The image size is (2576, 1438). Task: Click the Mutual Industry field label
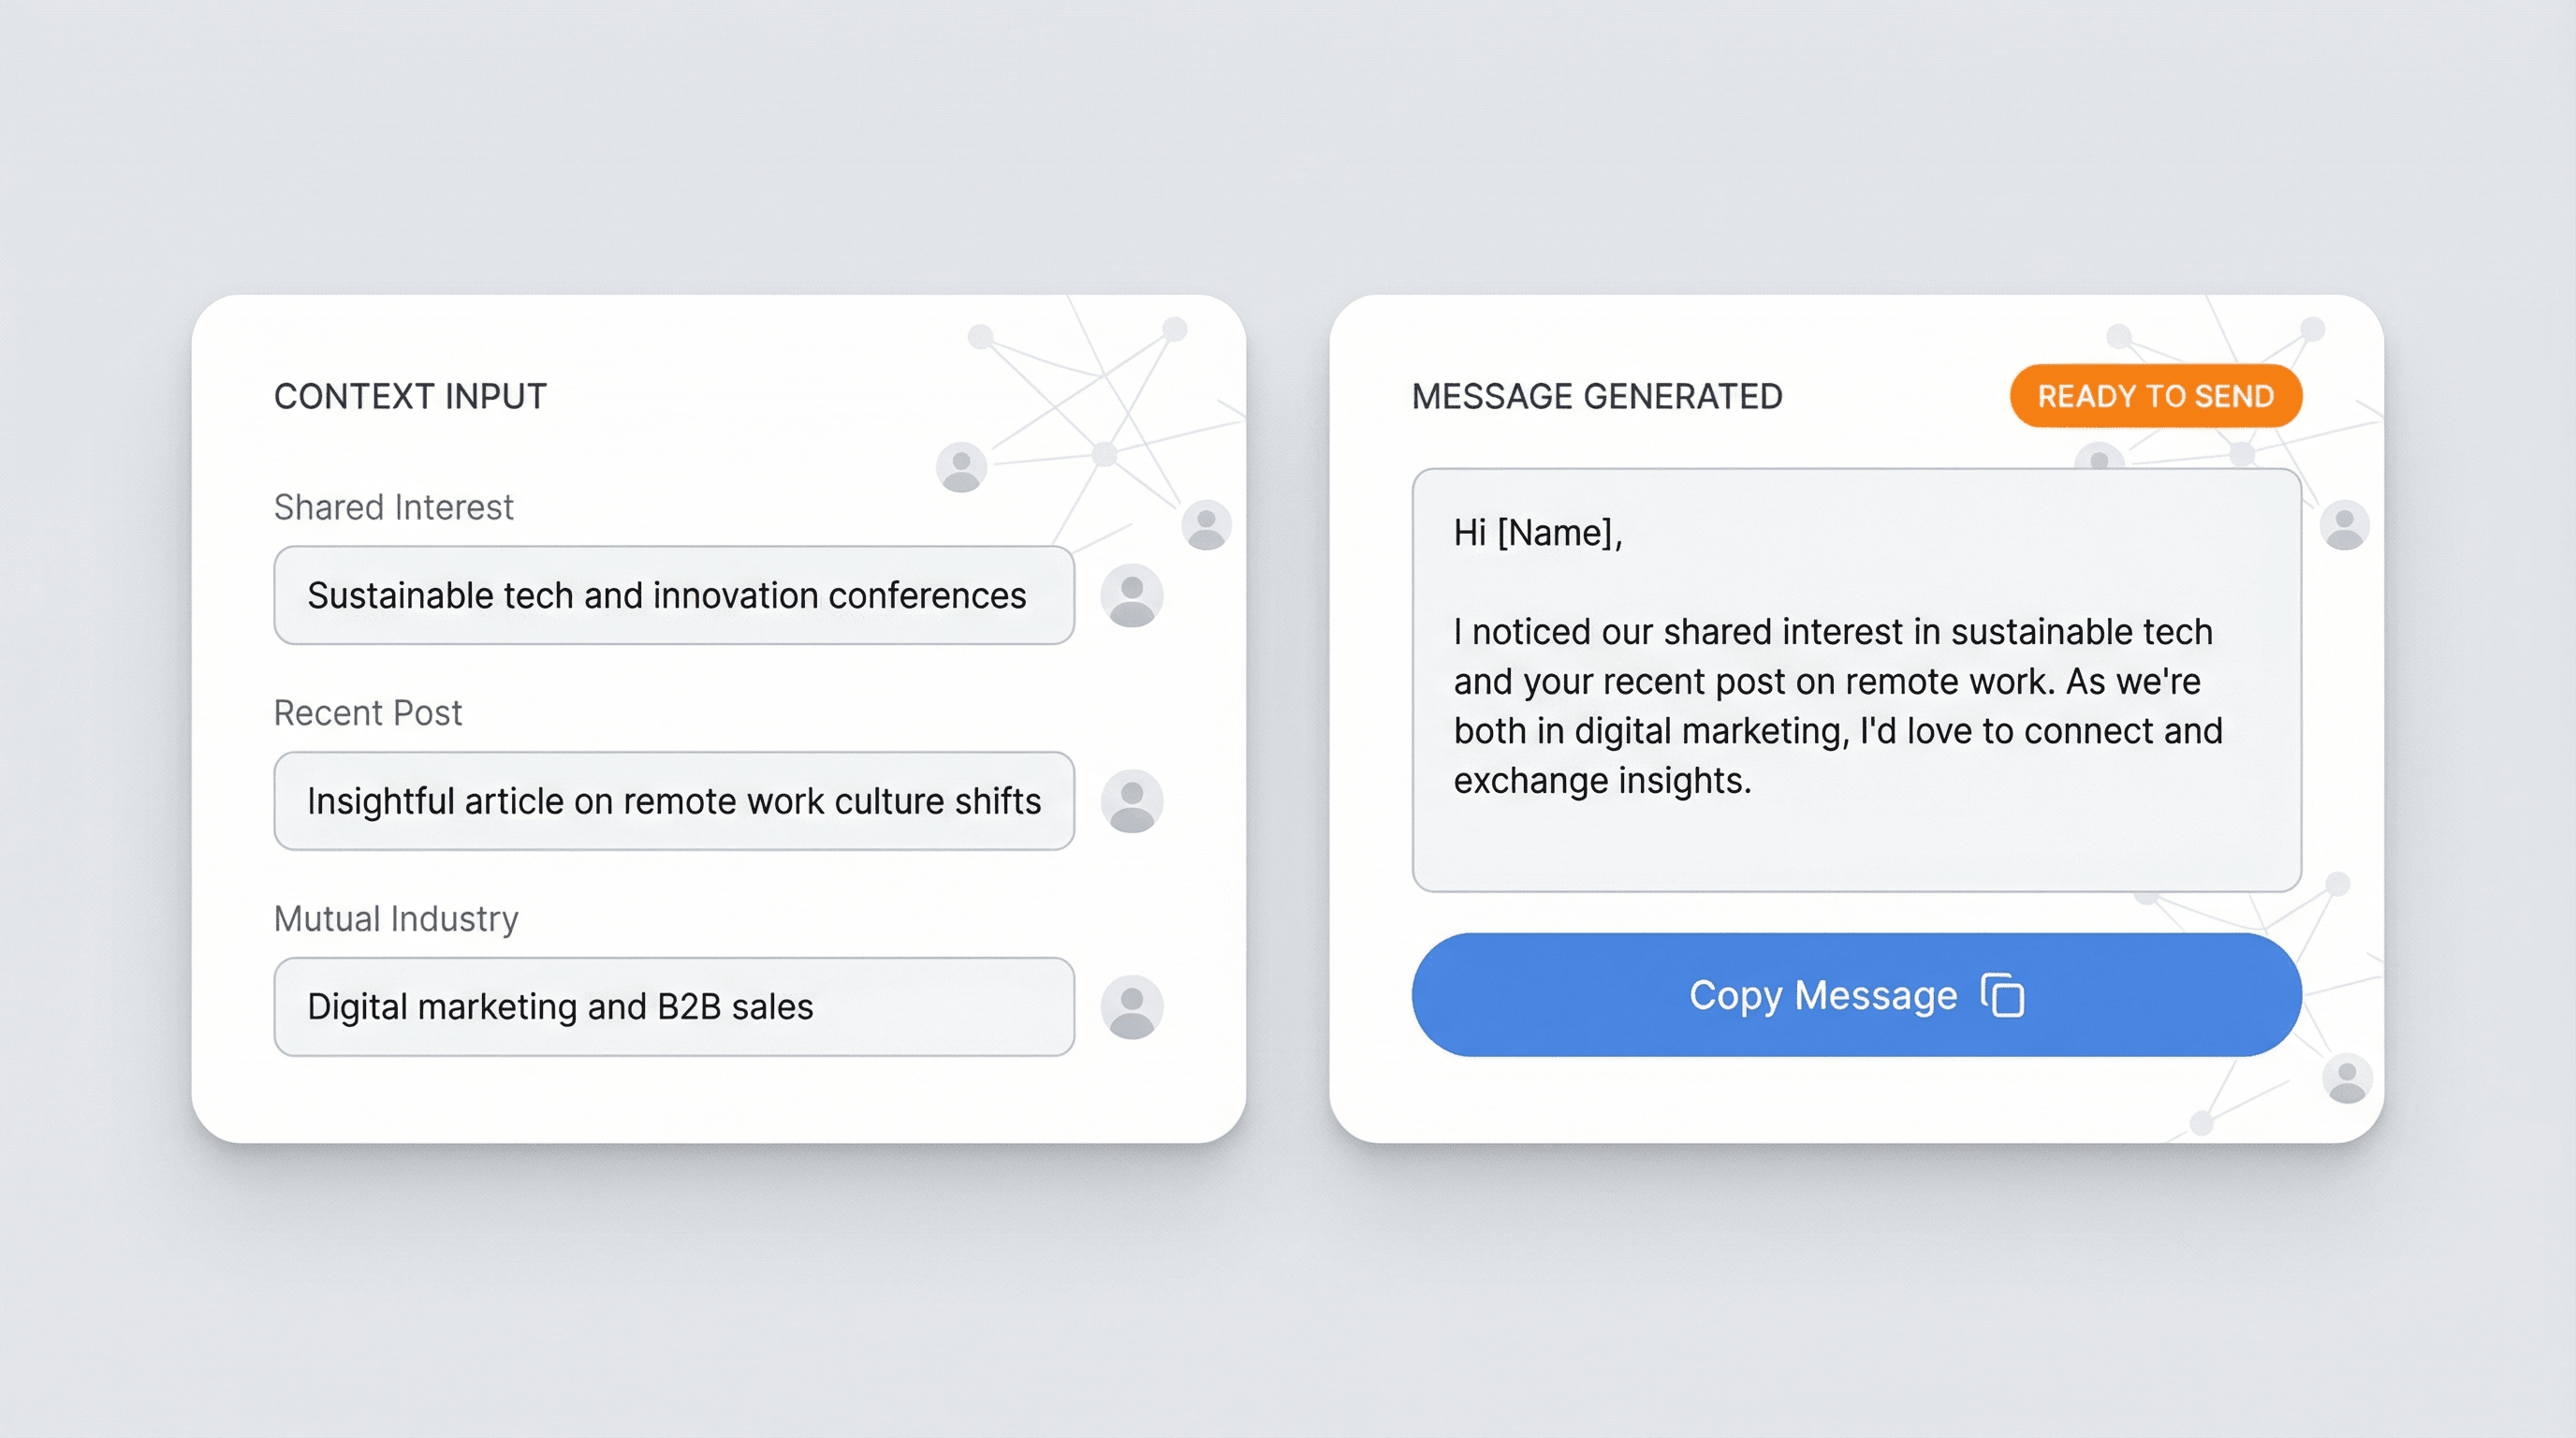396,918
